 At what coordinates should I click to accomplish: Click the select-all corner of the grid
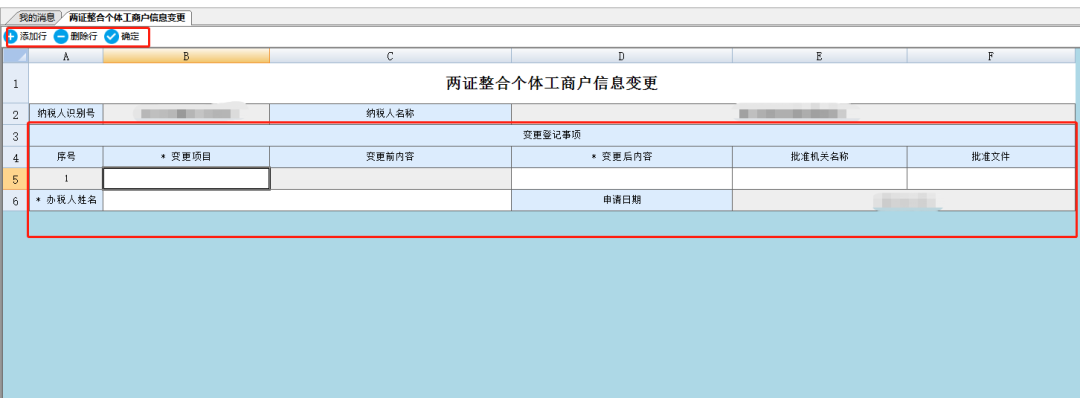pyautogui.click(x=15, y=56)
